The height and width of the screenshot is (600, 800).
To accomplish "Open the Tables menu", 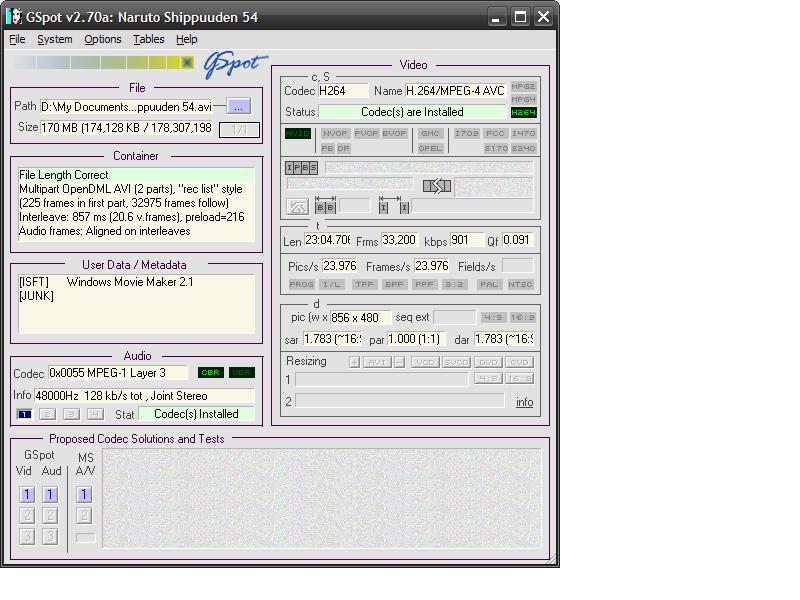I will click(x=148, y=39).
